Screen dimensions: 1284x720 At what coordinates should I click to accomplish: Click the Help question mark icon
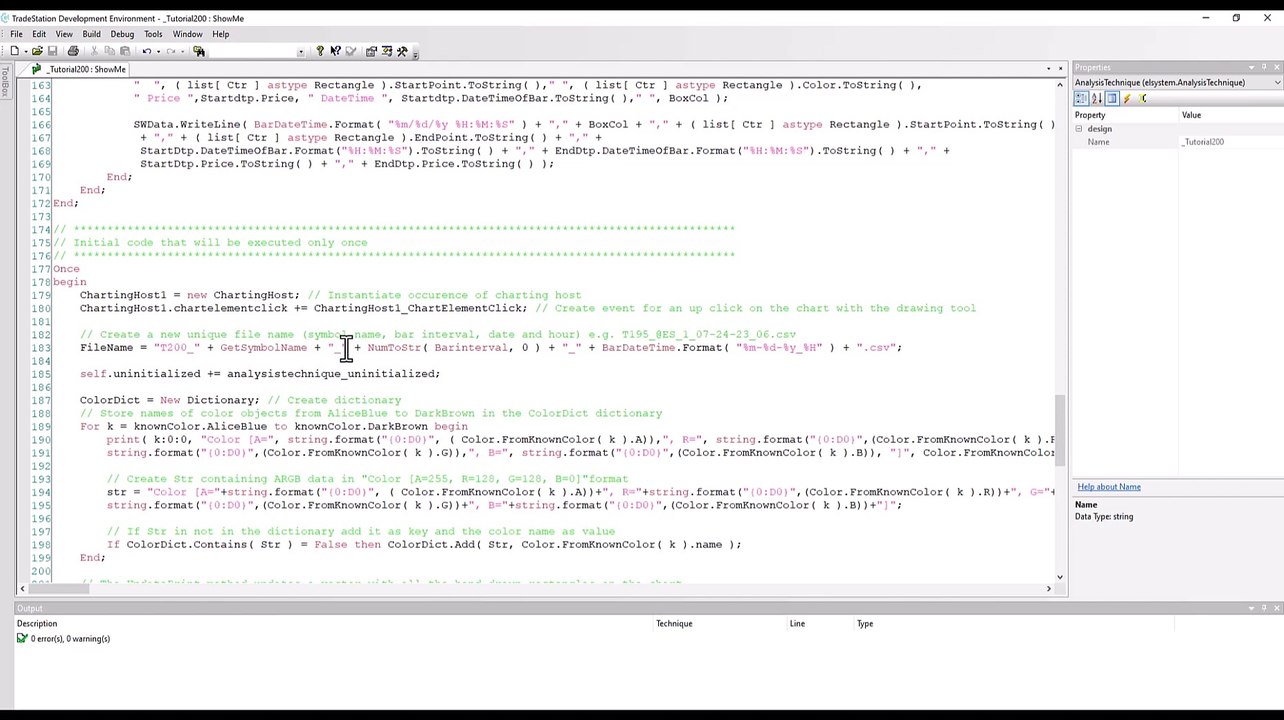point(320,51)
